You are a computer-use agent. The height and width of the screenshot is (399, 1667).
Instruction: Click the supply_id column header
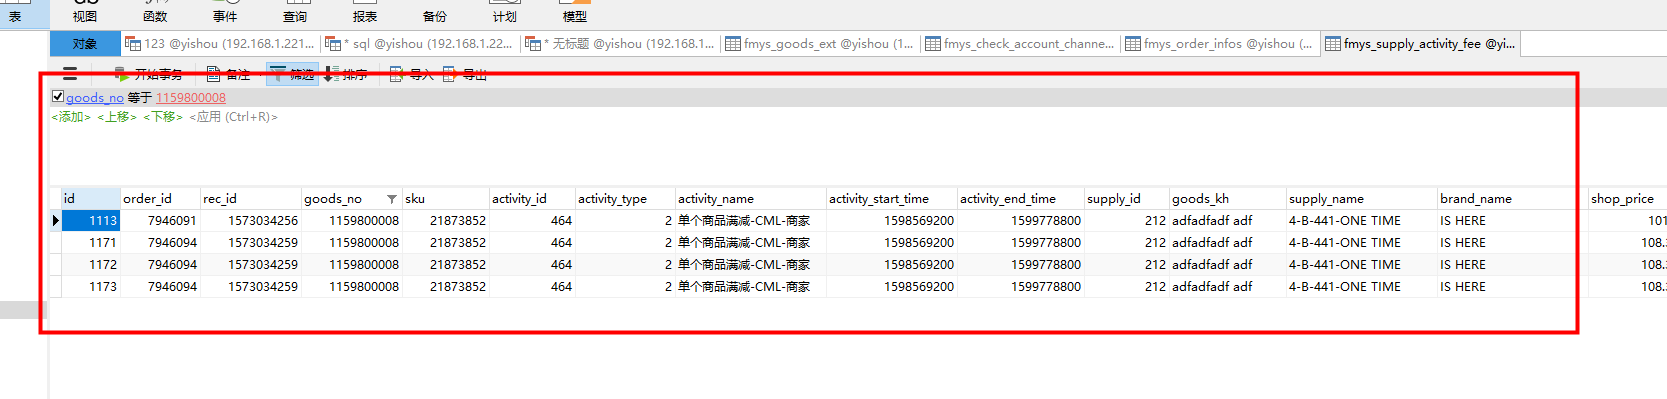click(x=1127, y=198)
